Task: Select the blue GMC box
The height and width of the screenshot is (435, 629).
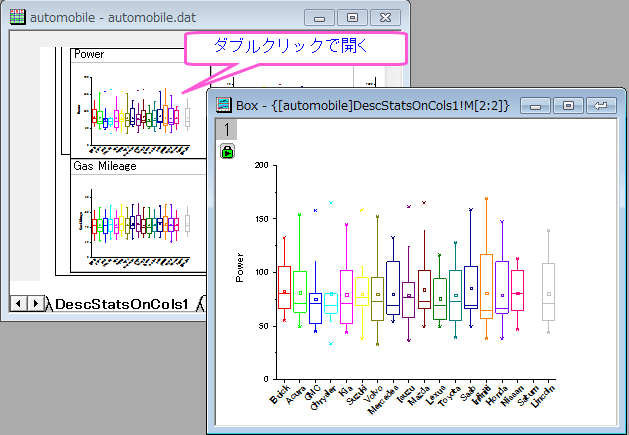Action: pyautogui.click(x=315, y=308)
